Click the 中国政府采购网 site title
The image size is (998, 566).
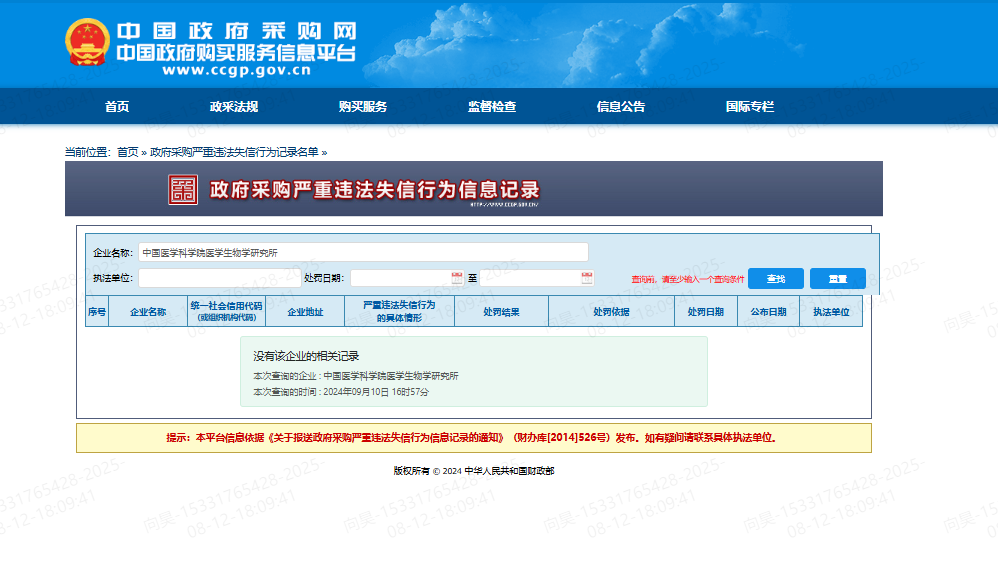[x=237, y=31]
